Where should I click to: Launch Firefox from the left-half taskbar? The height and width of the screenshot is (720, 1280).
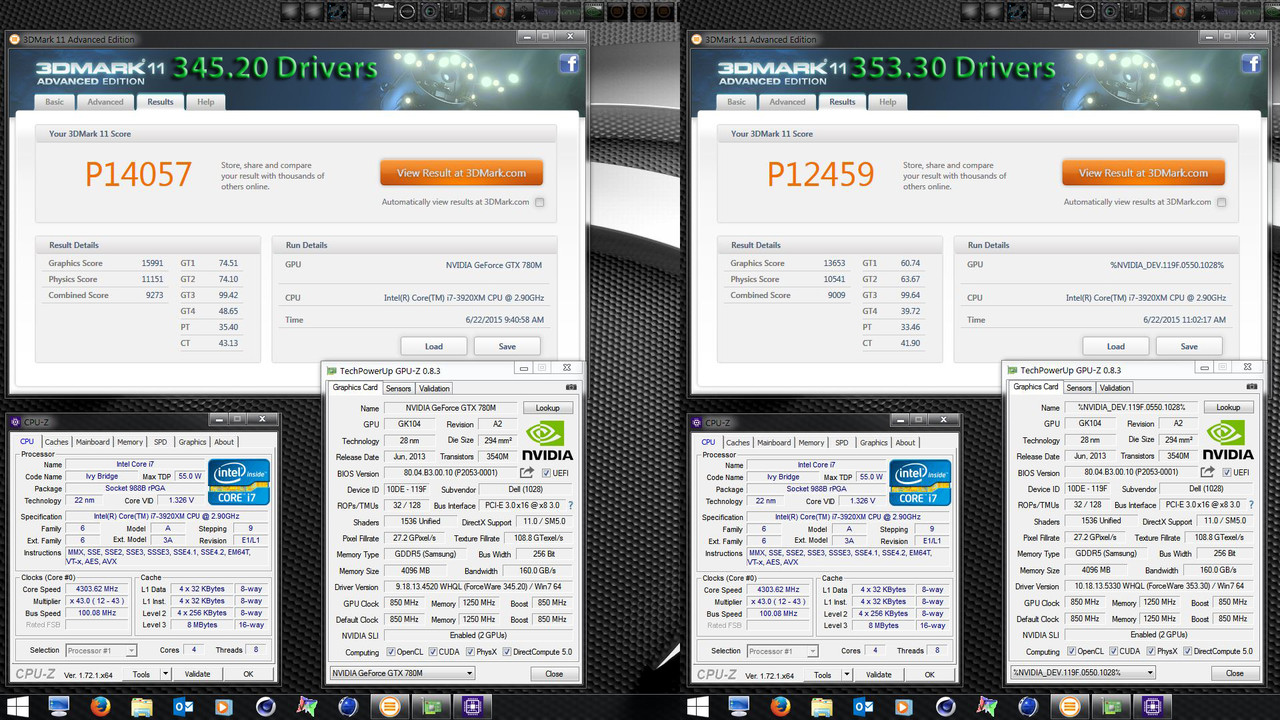[100, 707]
